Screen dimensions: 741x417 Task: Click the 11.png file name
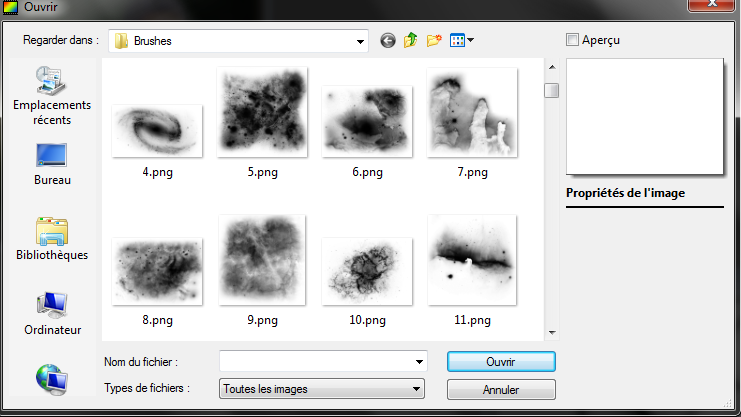(472, 320)
